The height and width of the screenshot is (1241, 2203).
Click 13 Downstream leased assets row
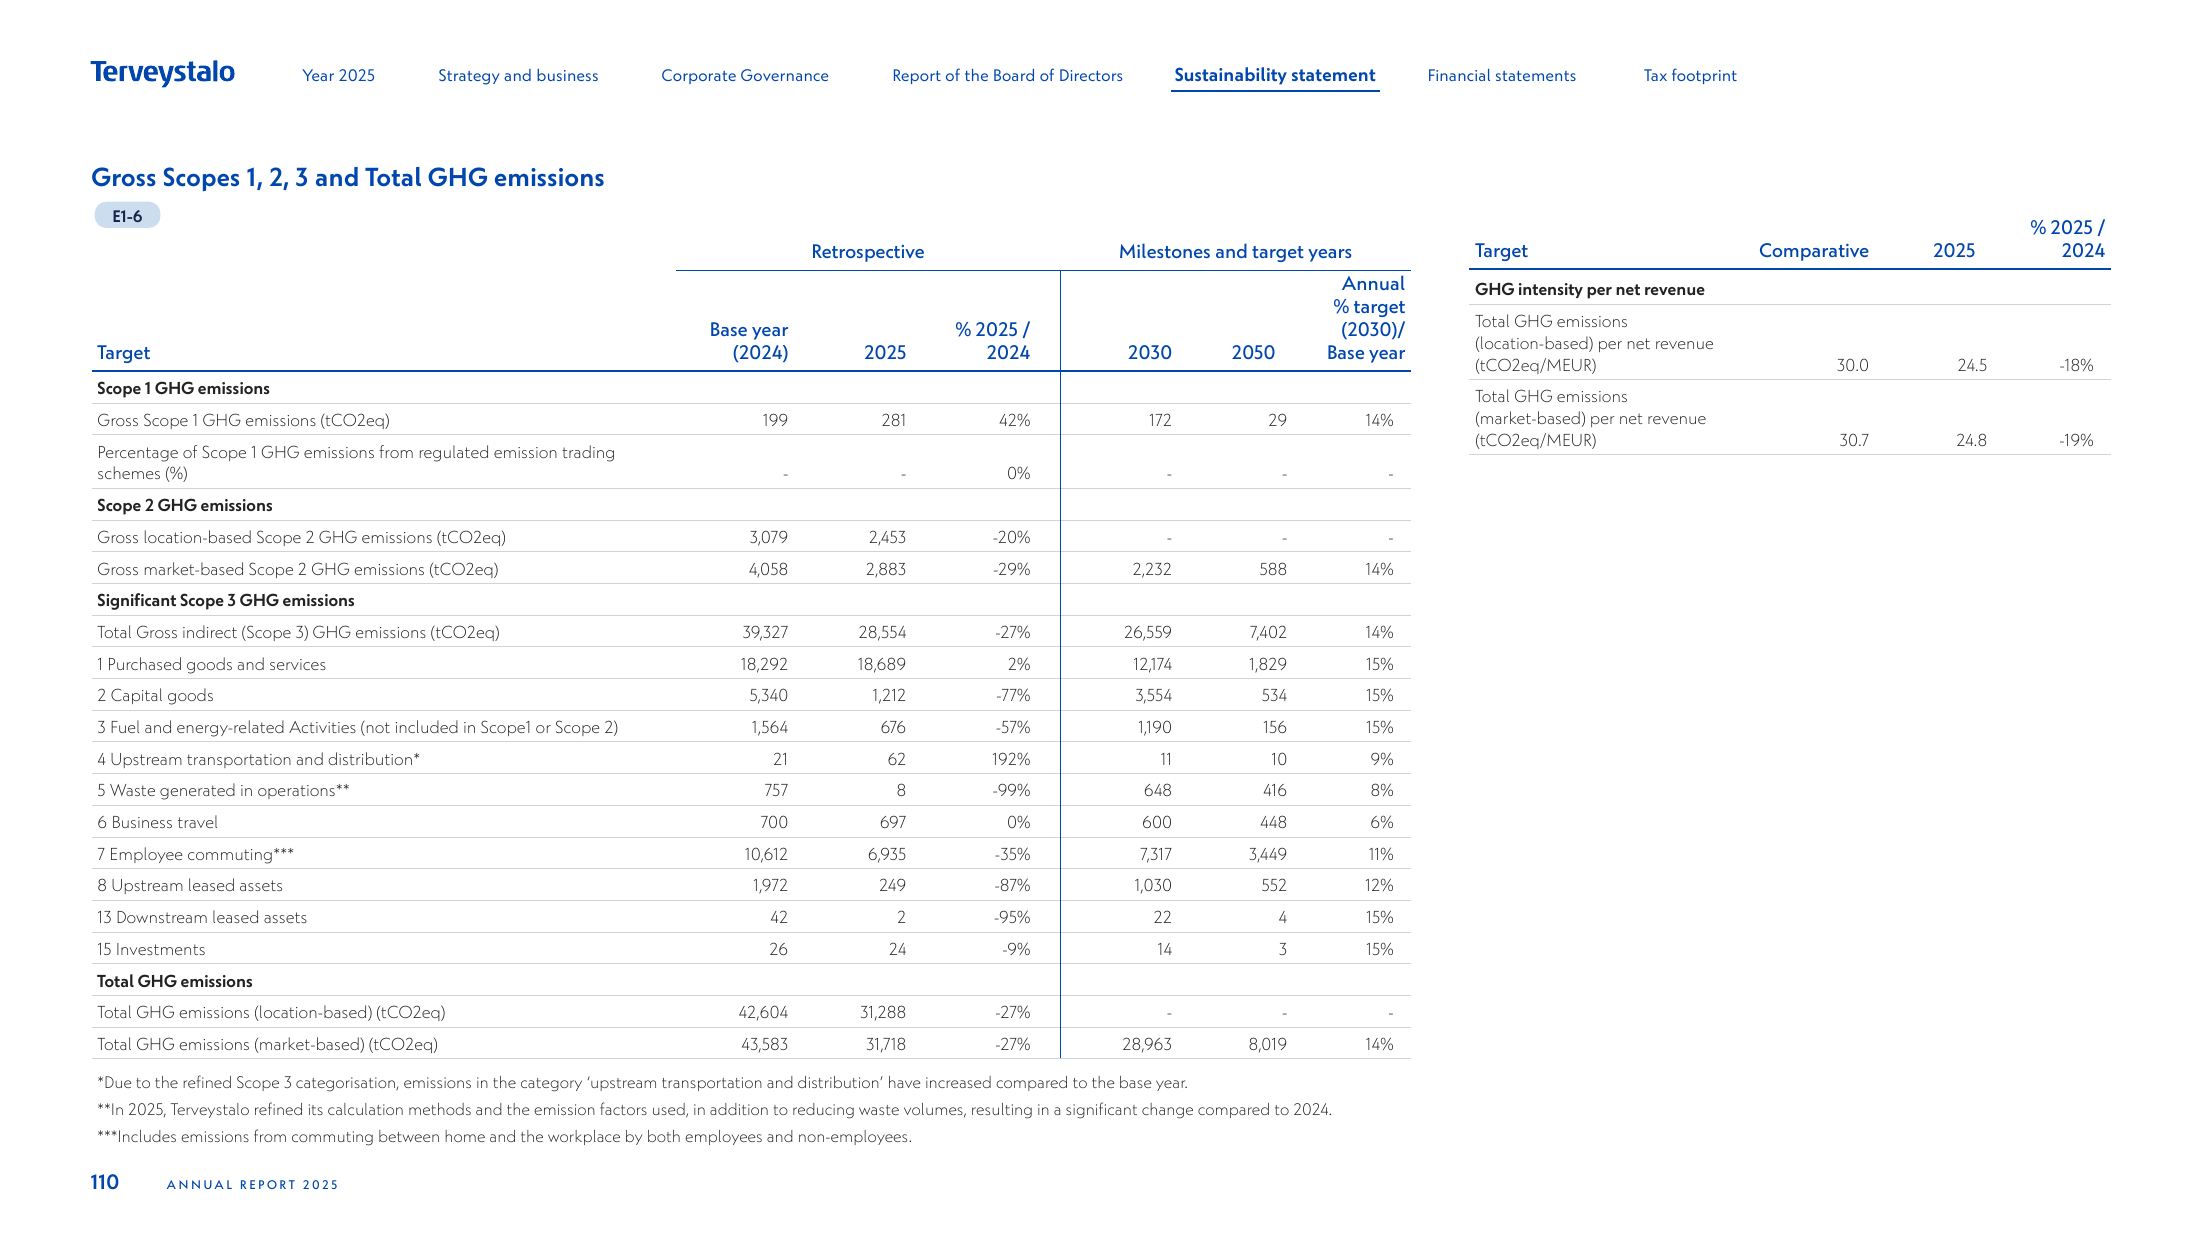tap(202, 918)
